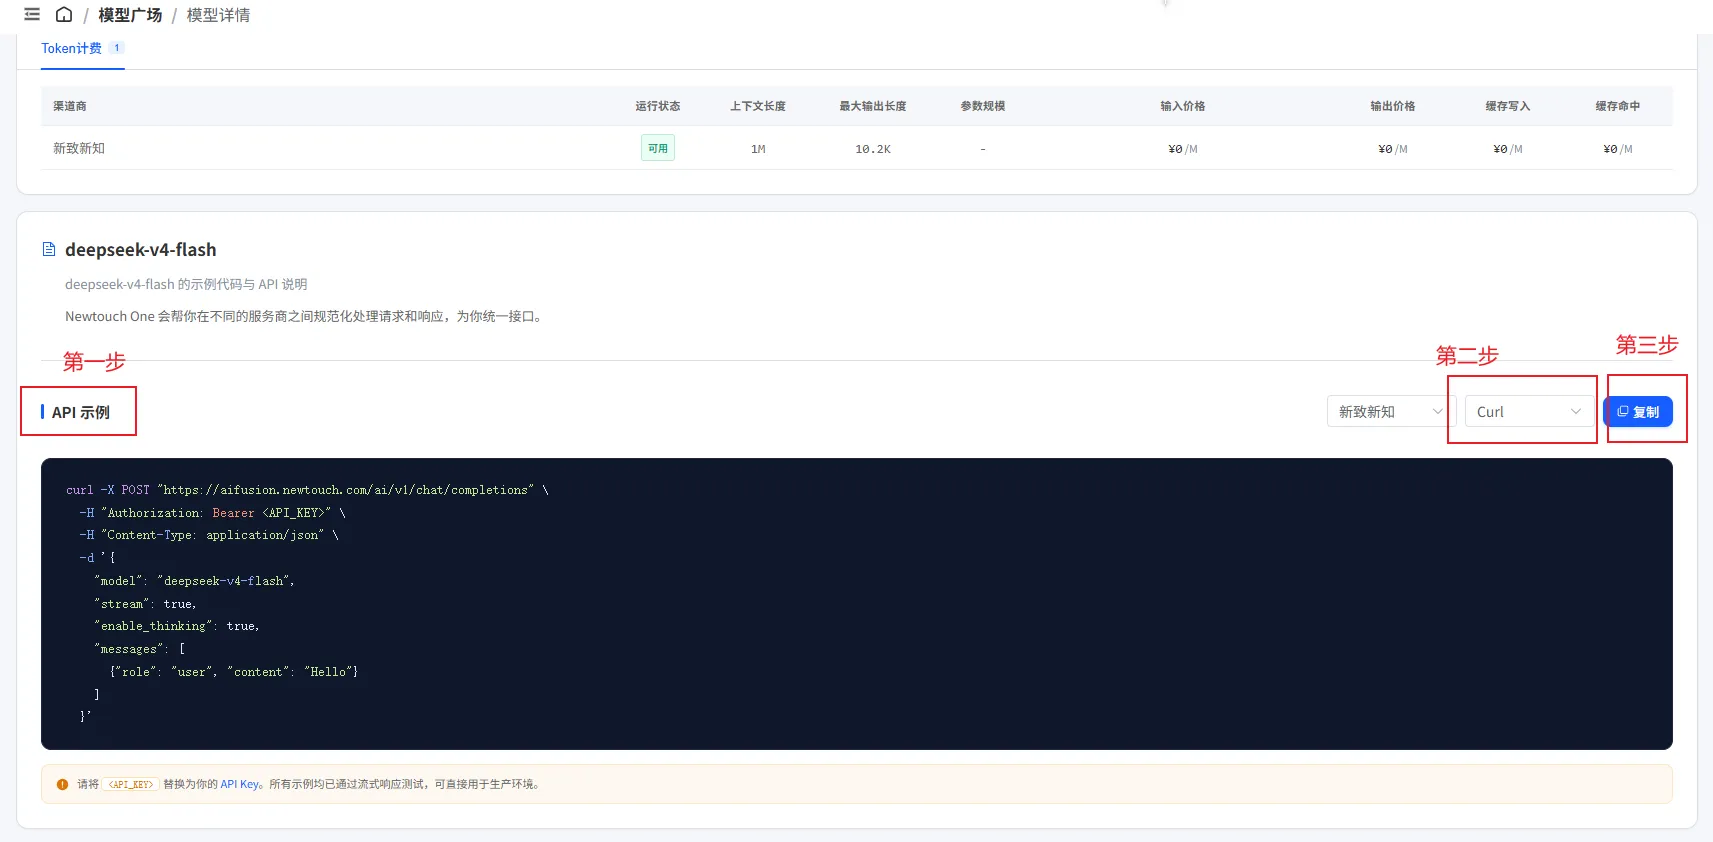Click inside the curl code block
The image size is (1713, 842).
pyautogui.click(x=857, y=604)
